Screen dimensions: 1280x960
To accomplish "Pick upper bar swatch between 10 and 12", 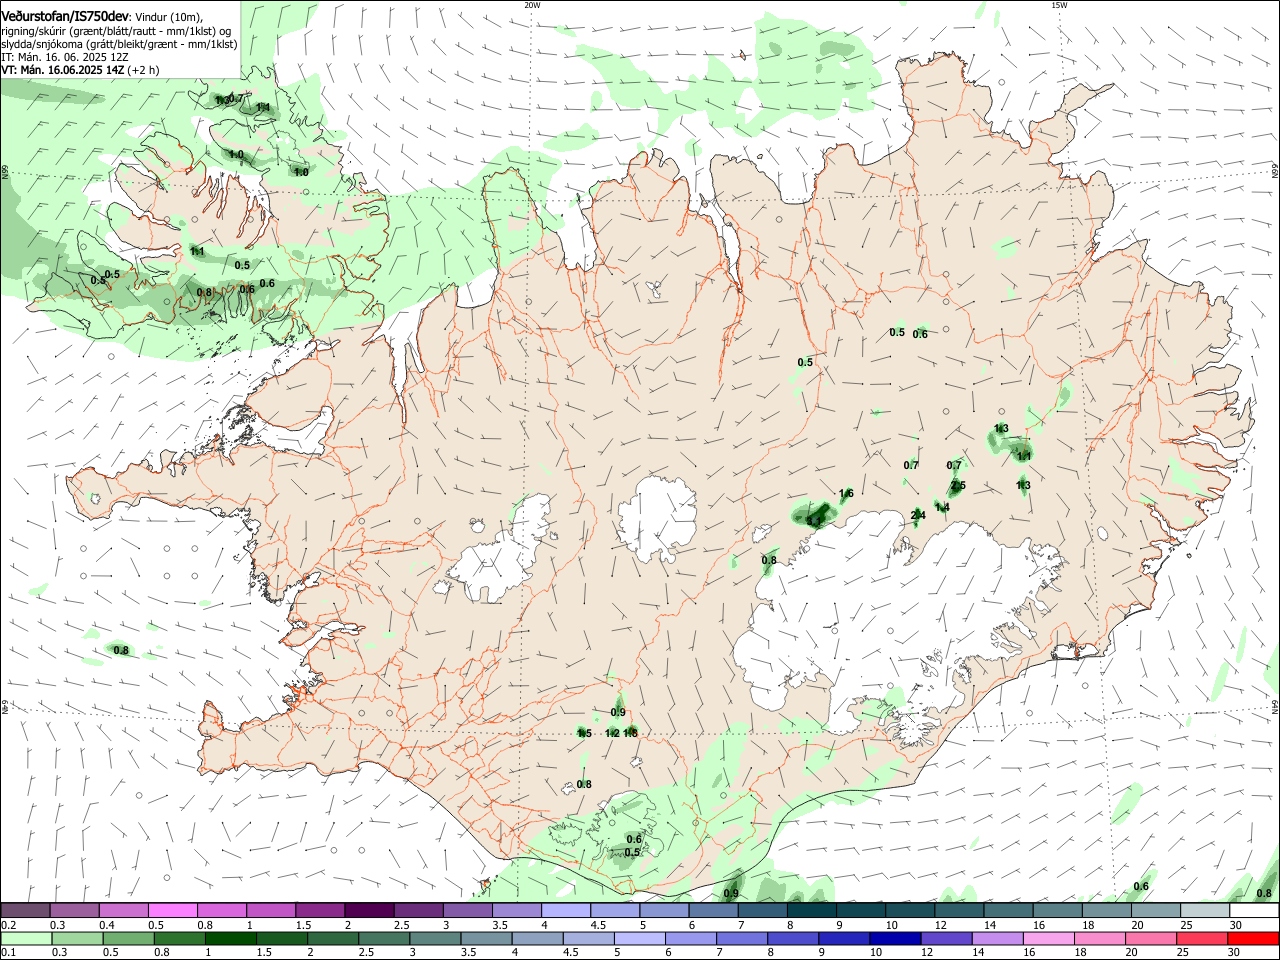I will coord(909,910).
